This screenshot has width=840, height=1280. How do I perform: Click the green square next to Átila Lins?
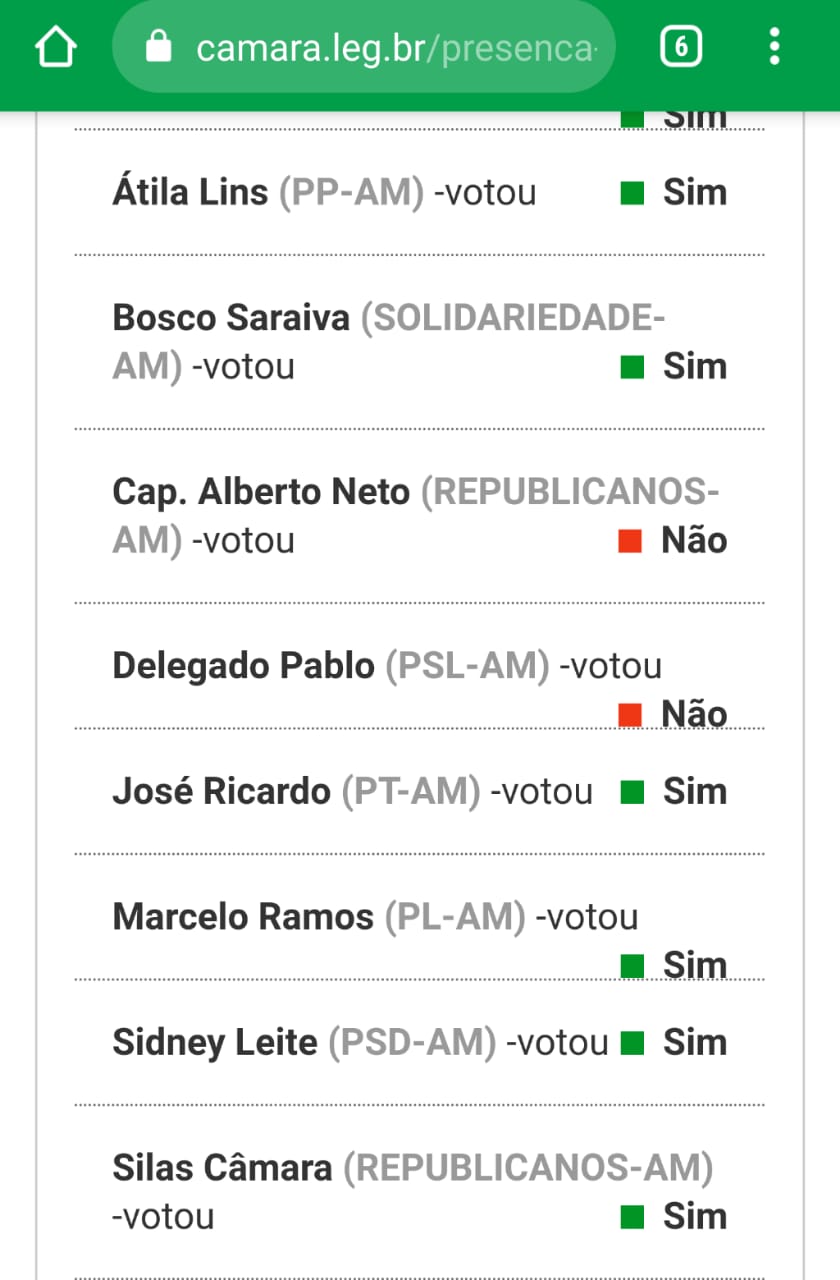tap(632, 193)
